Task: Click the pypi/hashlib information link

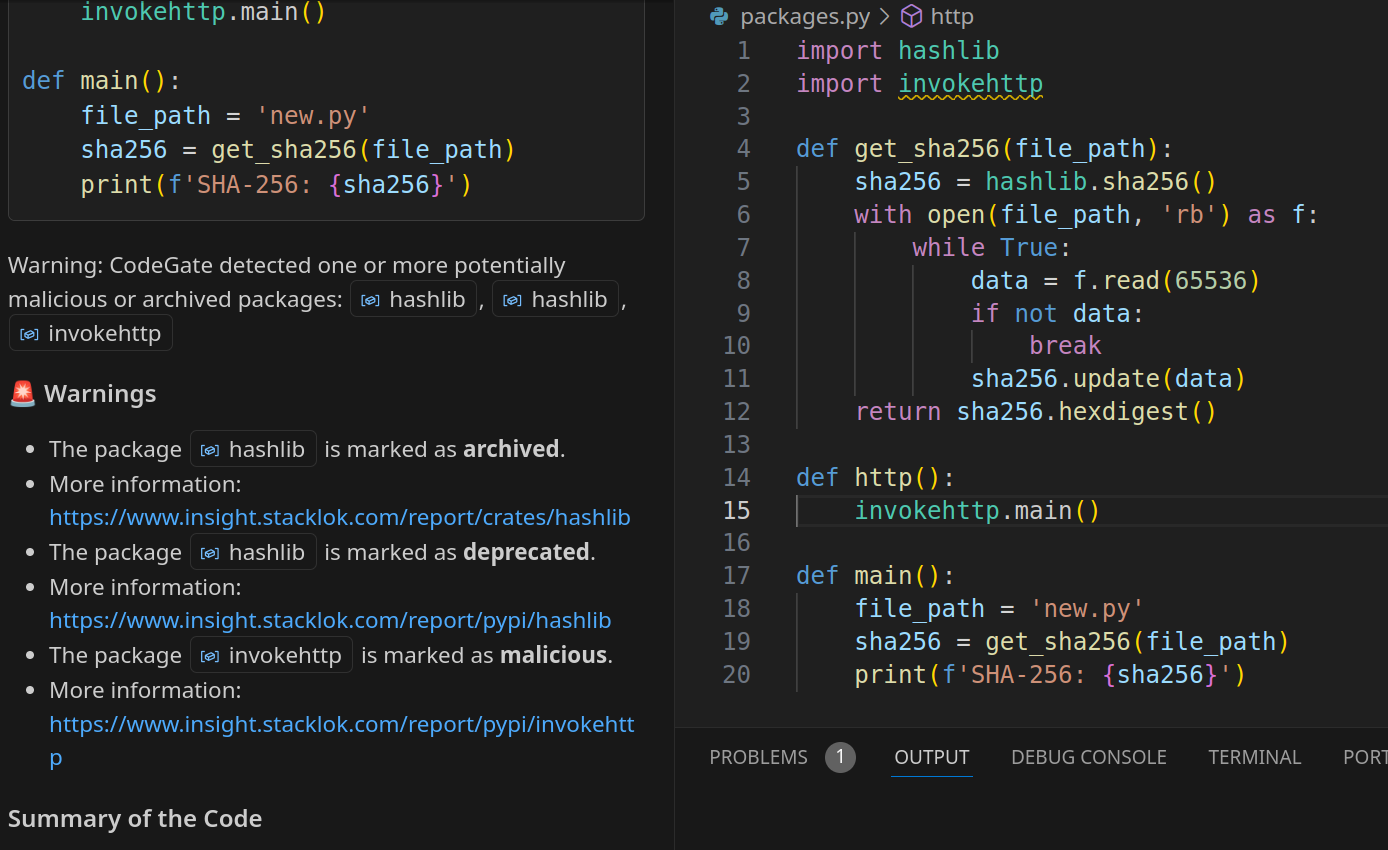Action: pos(331,620)
